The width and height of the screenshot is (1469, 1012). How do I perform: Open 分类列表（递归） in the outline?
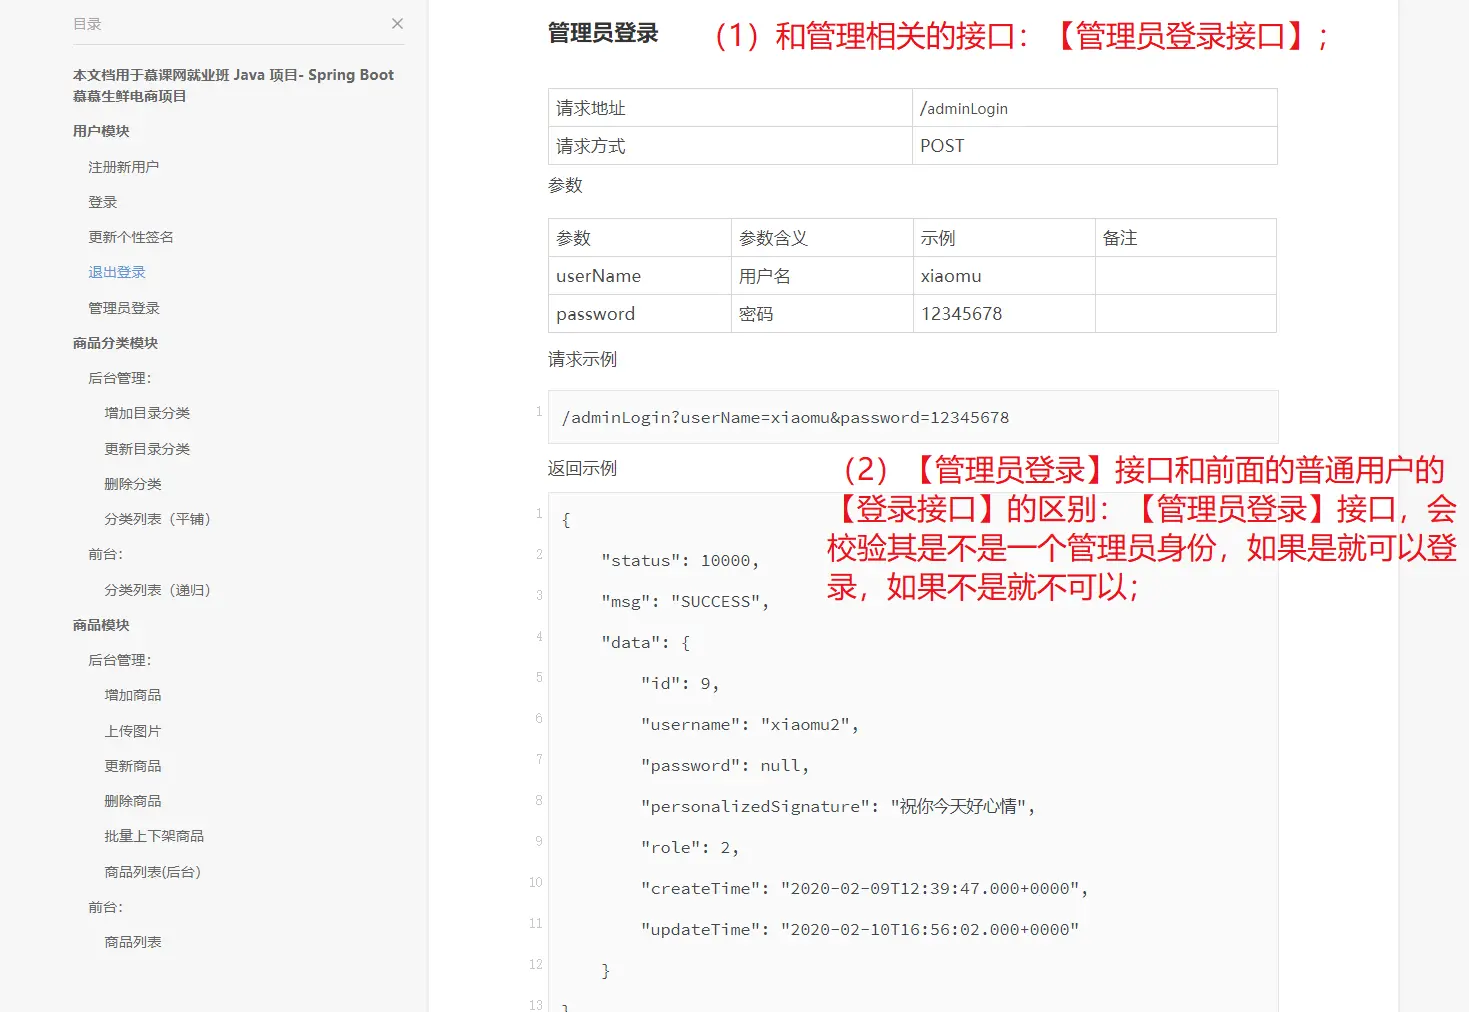point(157,590)
